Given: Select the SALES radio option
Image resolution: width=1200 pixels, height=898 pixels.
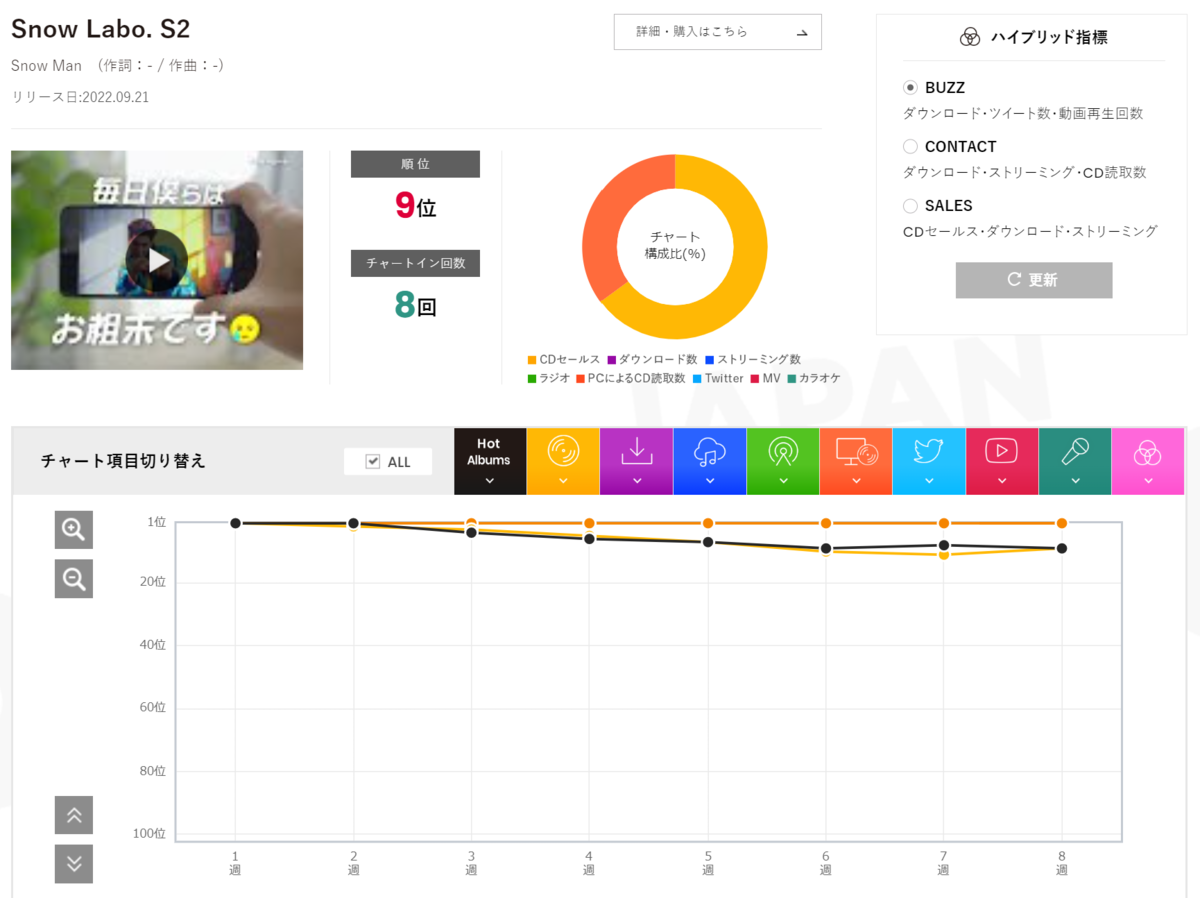Looking at the screenshot, I should [910, 206].
